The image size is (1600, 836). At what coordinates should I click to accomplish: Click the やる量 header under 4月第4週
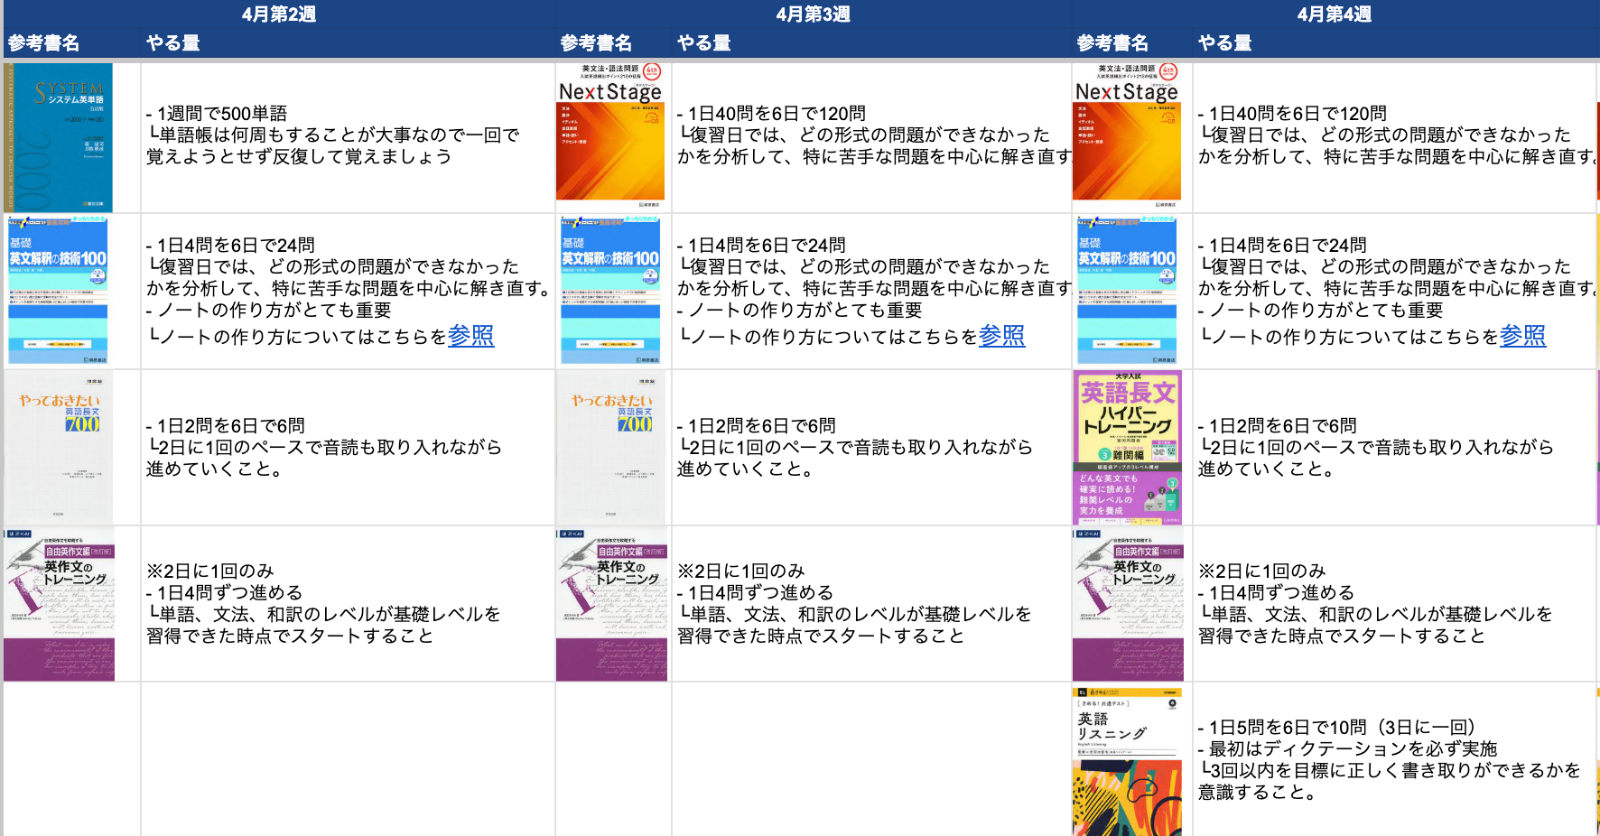(x=1225, y=43)
